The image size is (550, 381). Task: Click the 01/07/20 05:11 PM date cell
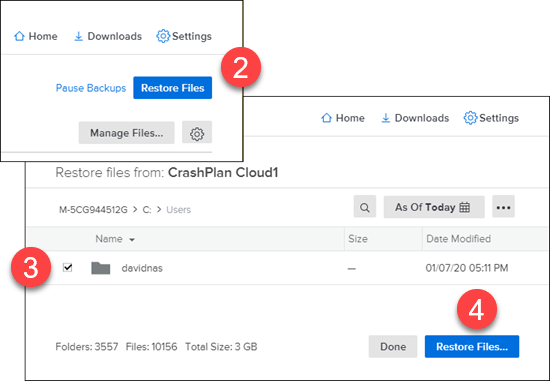coord(467,268)
